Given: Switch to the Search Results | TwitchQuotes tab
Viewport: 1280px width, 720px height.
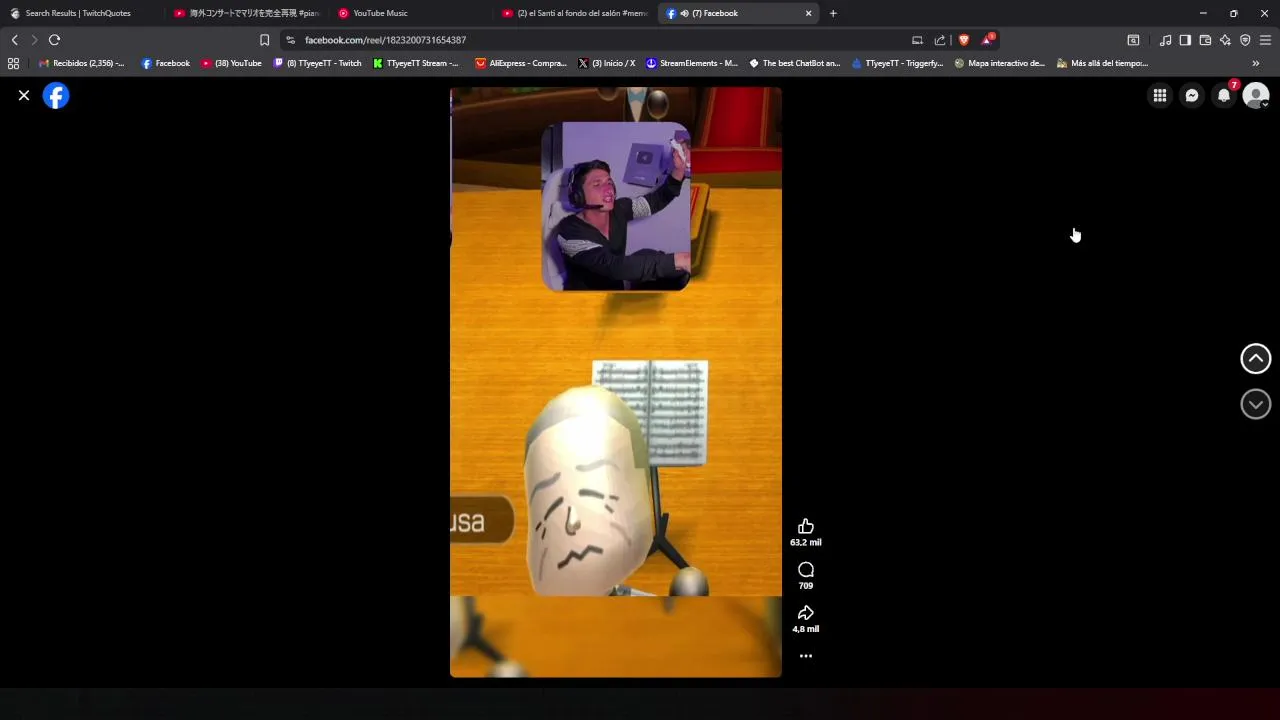Looking at the screenshot, I should [82, 13].
